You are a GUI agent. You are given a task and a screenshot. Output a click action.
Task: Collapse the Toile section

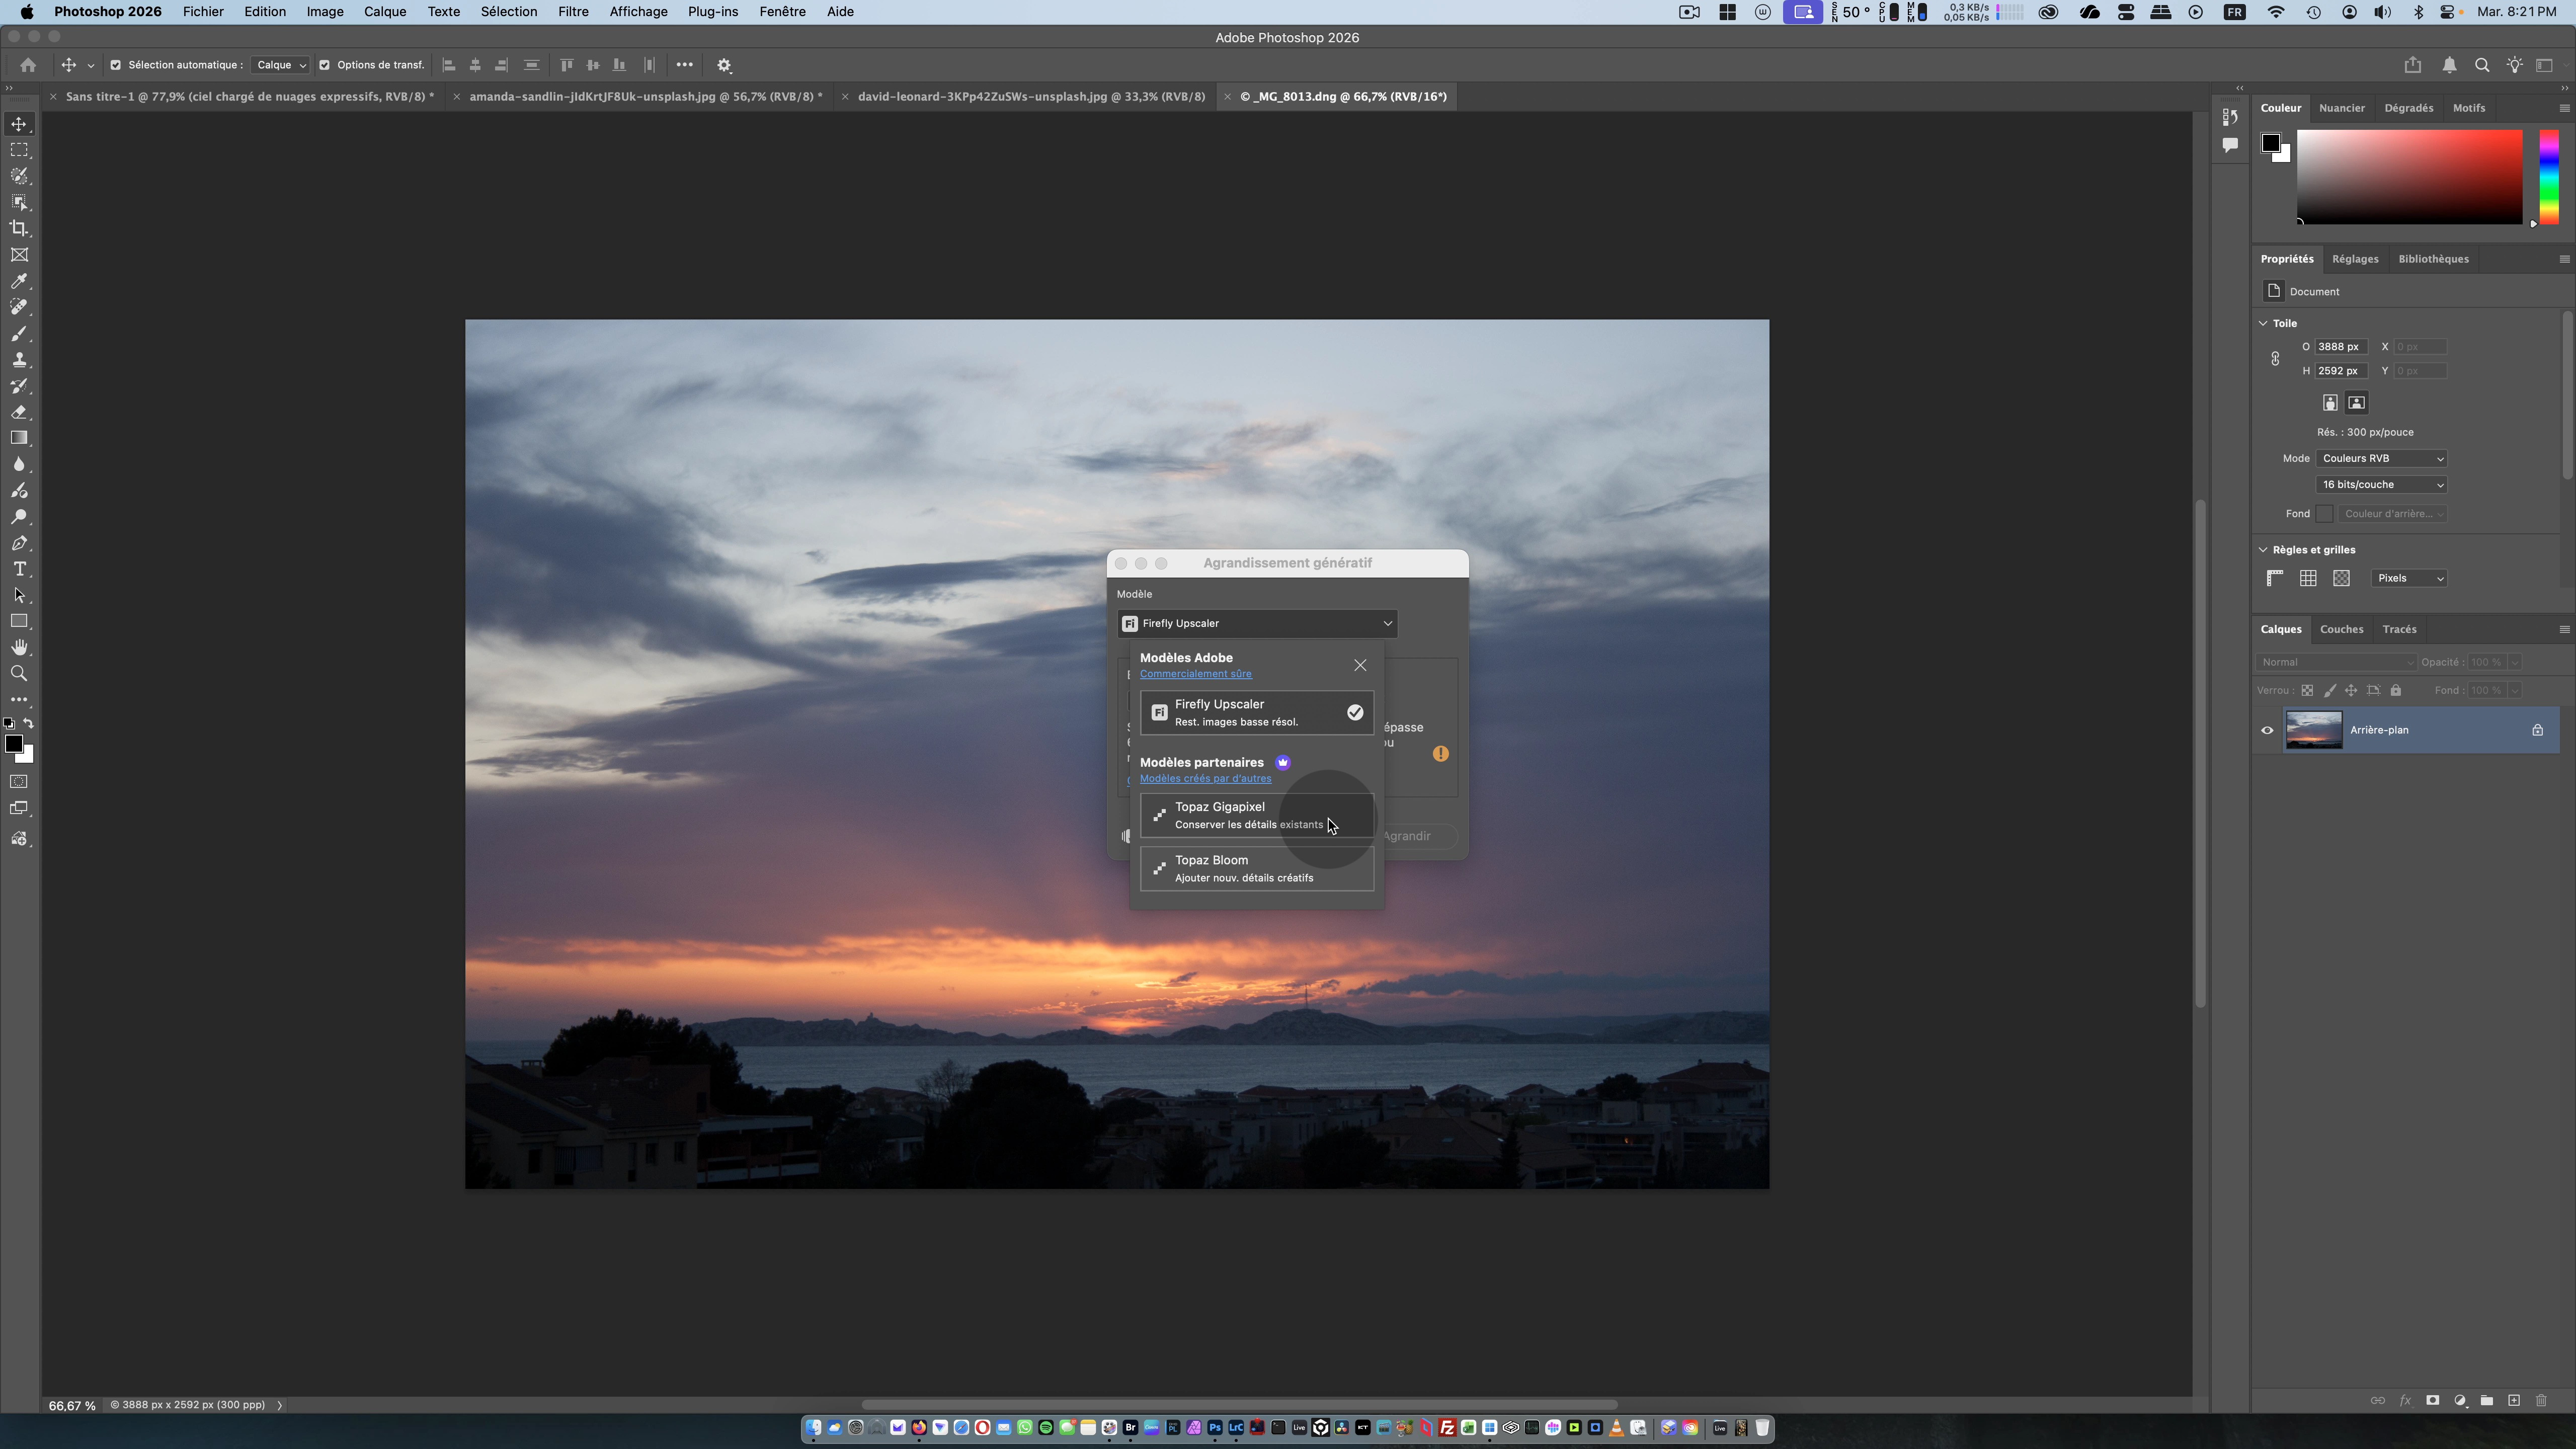[2263, 323]
